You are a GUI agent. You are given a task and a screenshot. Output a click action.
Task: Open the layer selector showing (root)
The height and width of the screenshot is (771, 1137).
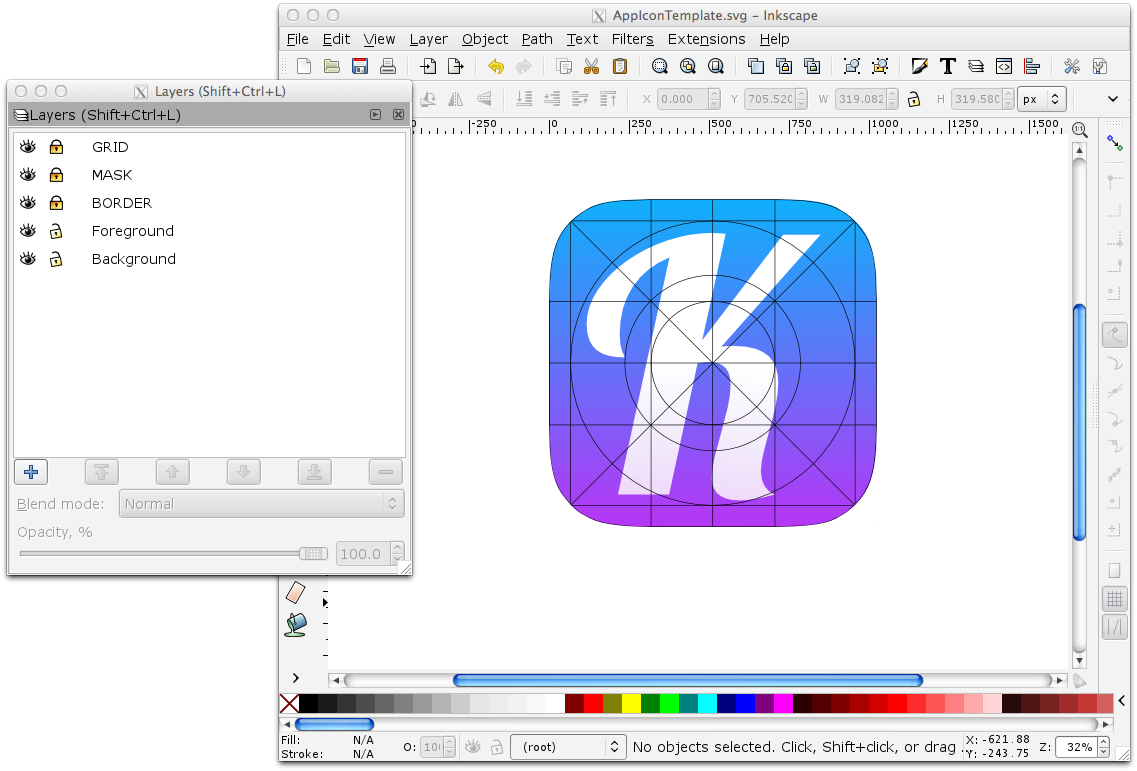568,746
